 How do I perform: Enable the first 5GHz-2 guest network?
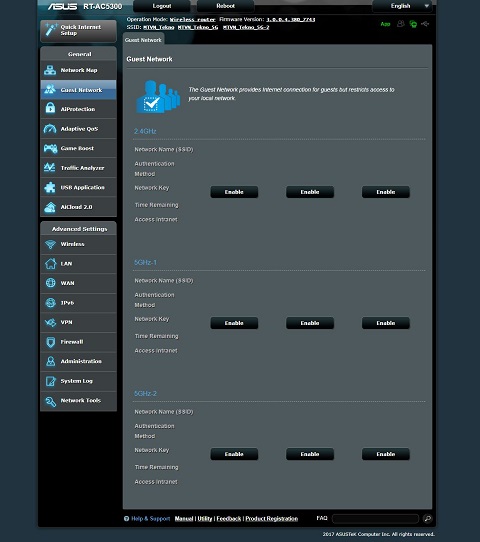click(x=234, y=454)
